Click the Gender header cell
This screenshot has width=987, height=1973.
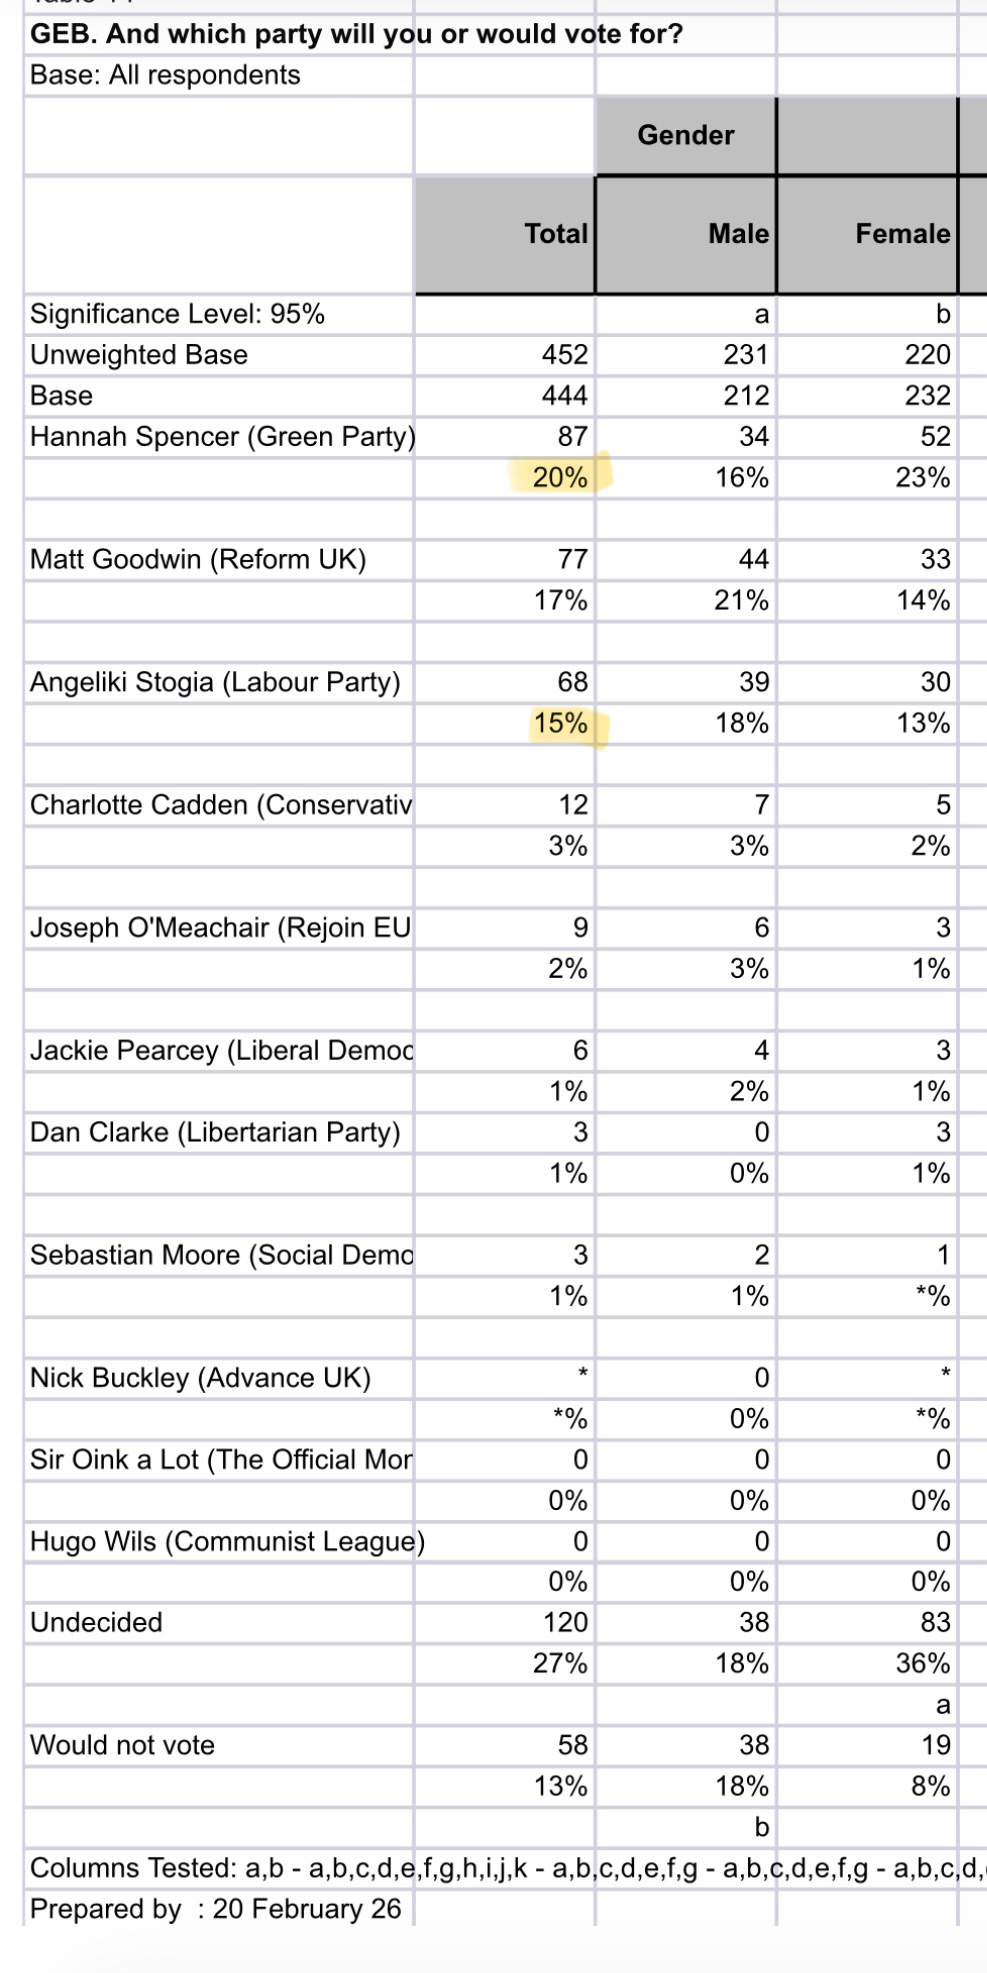[686, 135]
